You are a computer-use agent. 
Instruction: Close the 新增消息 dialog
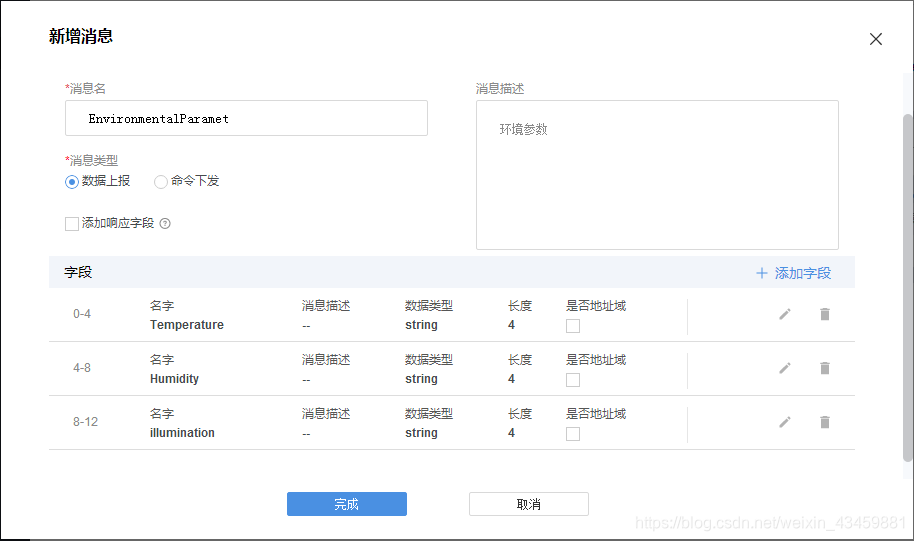click(876, 39)
